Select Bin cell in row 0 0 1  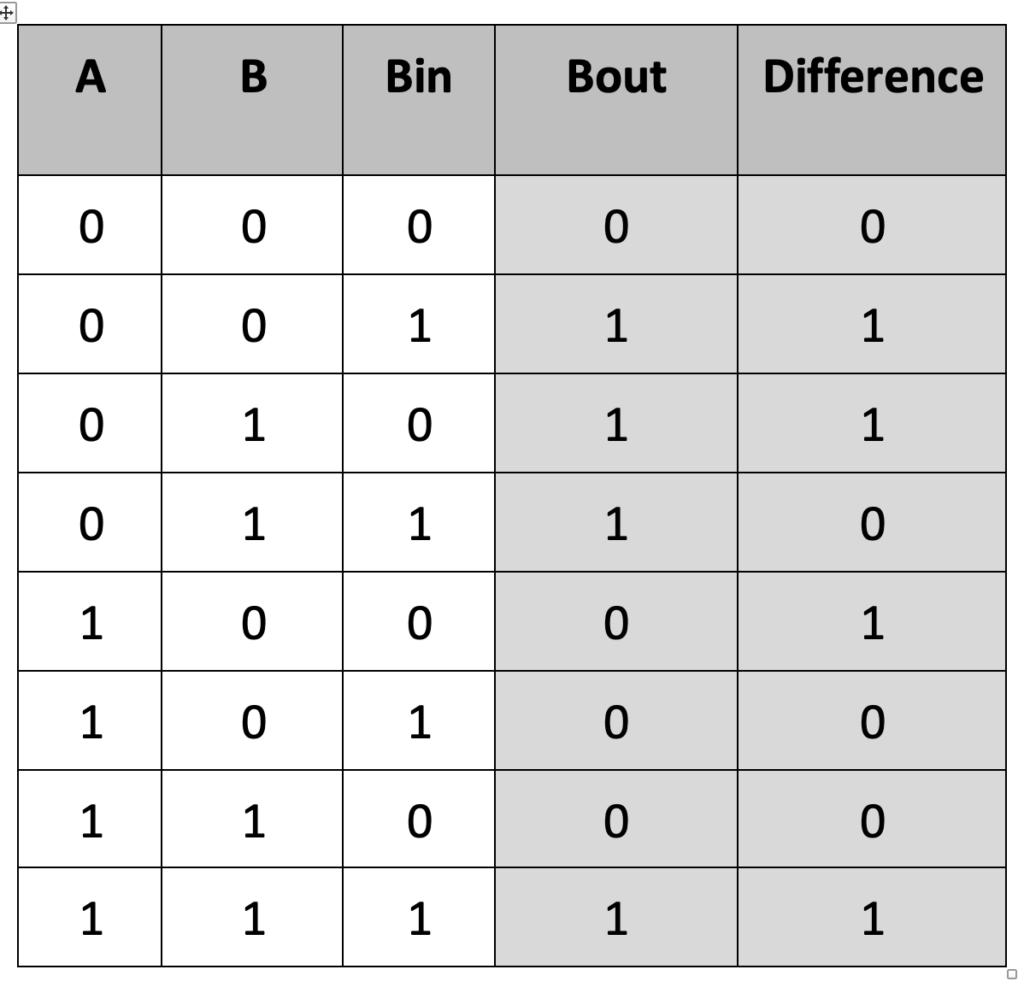pyautogui.click(x=419, y=324)
